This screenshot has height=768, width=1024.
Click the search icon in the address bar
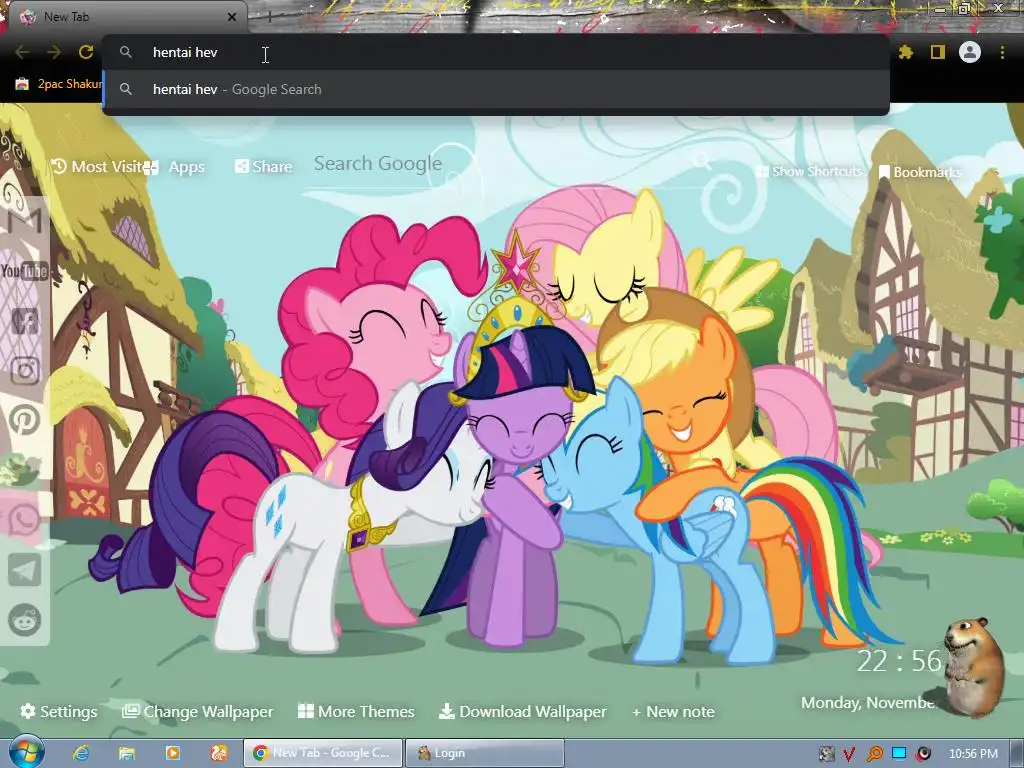click(x=126, y=52)
